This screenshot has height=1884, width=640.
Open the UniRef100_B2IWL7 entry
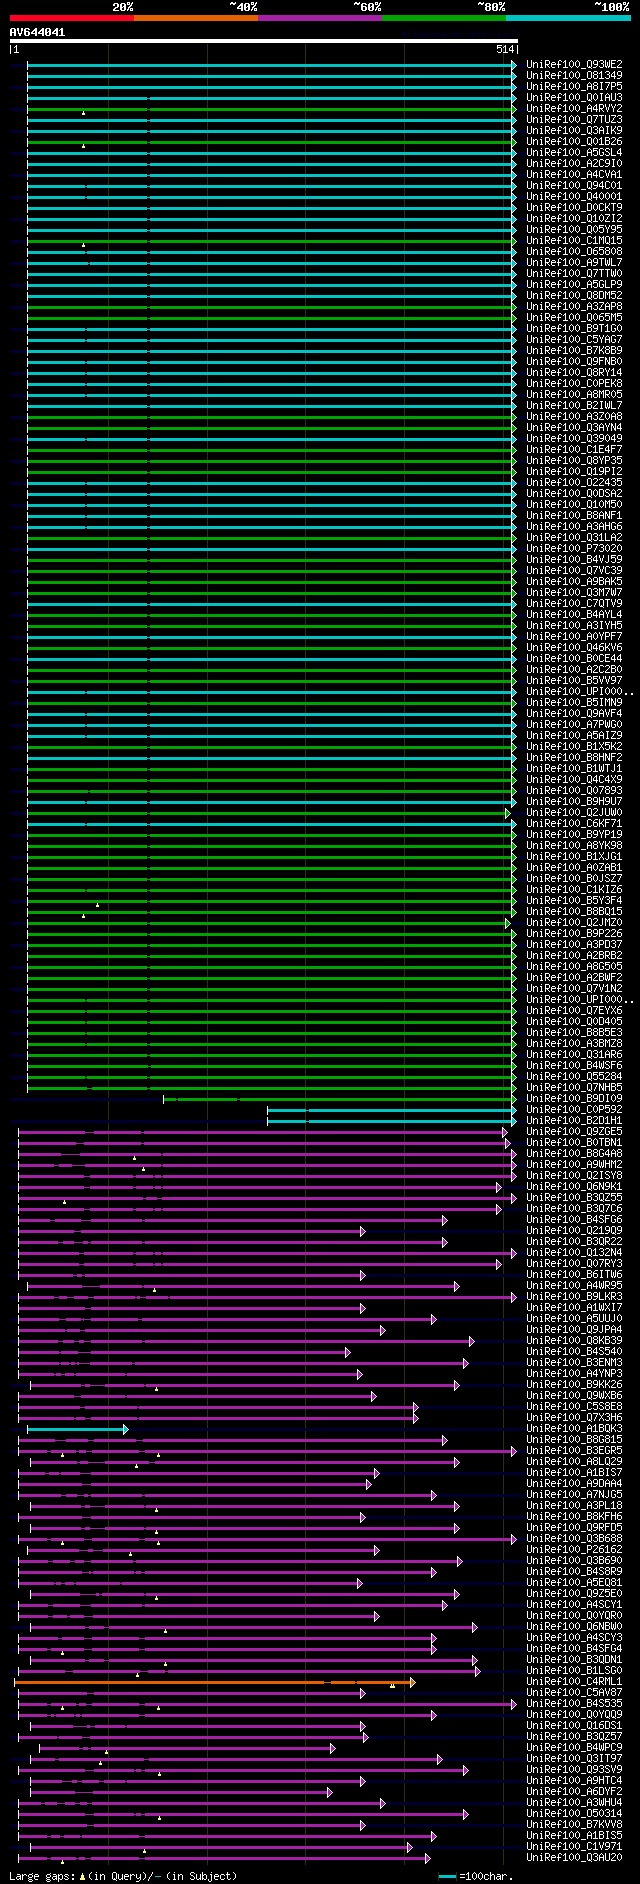[574, 405]
